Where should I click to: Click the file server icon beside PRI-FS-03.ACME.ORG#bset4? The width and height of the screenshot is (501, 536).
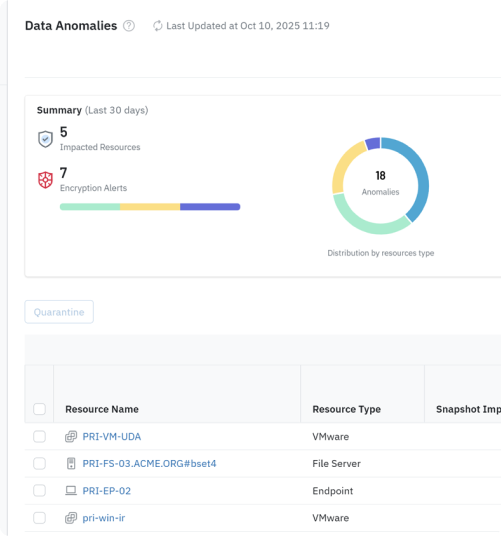[71, 464]
